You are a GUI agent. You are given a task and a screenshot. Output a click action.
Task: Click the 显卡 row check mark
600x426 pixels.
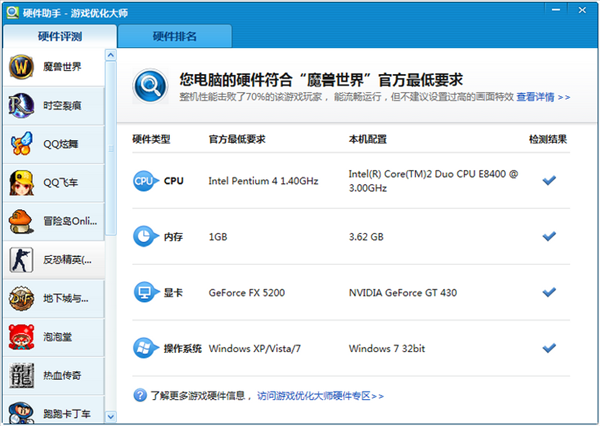[549, 292]
